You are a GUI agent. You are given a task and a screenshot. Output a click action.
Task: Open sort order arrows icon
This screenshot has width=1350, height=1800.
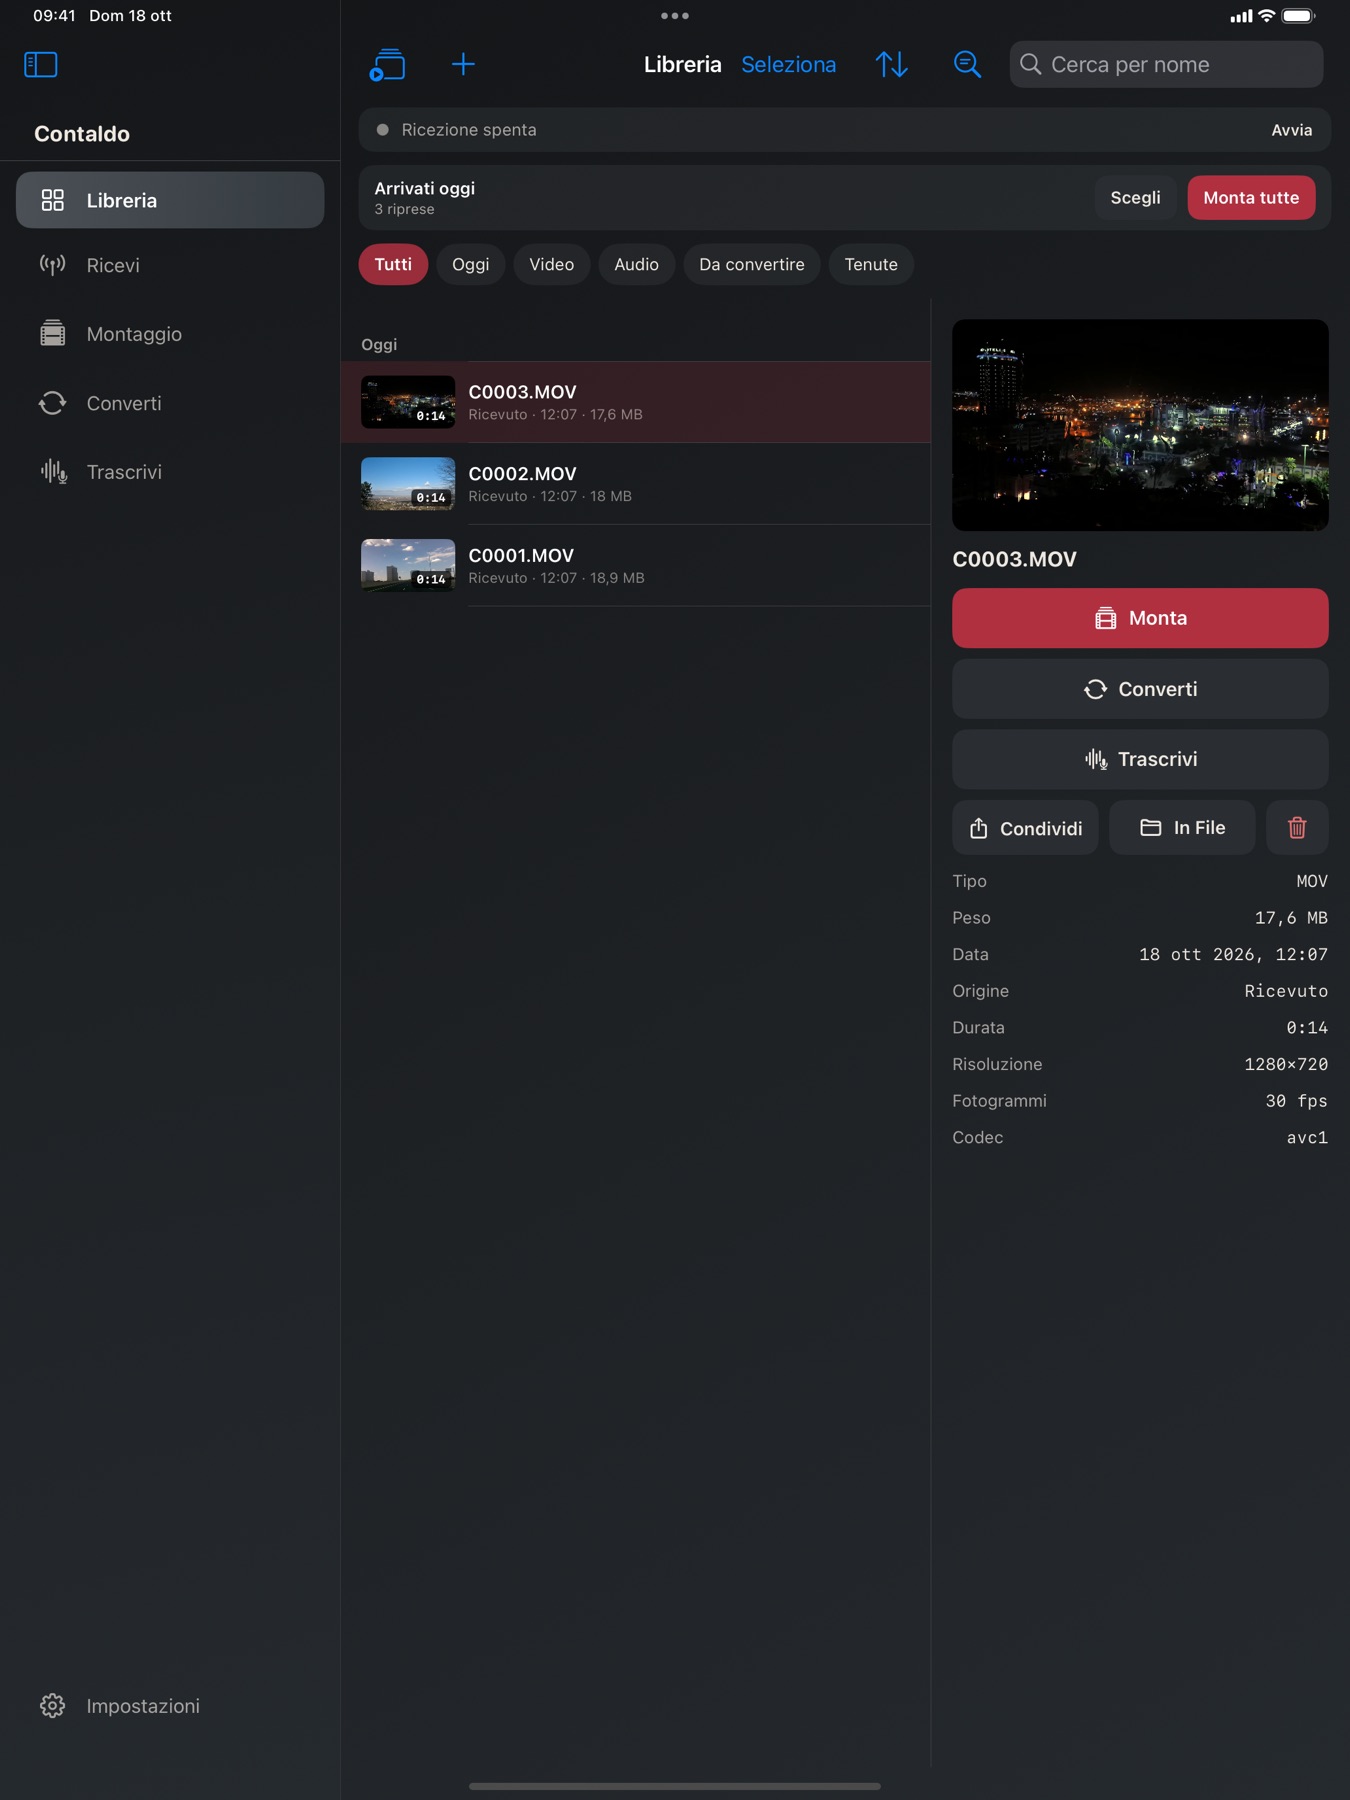coord(891,65)
